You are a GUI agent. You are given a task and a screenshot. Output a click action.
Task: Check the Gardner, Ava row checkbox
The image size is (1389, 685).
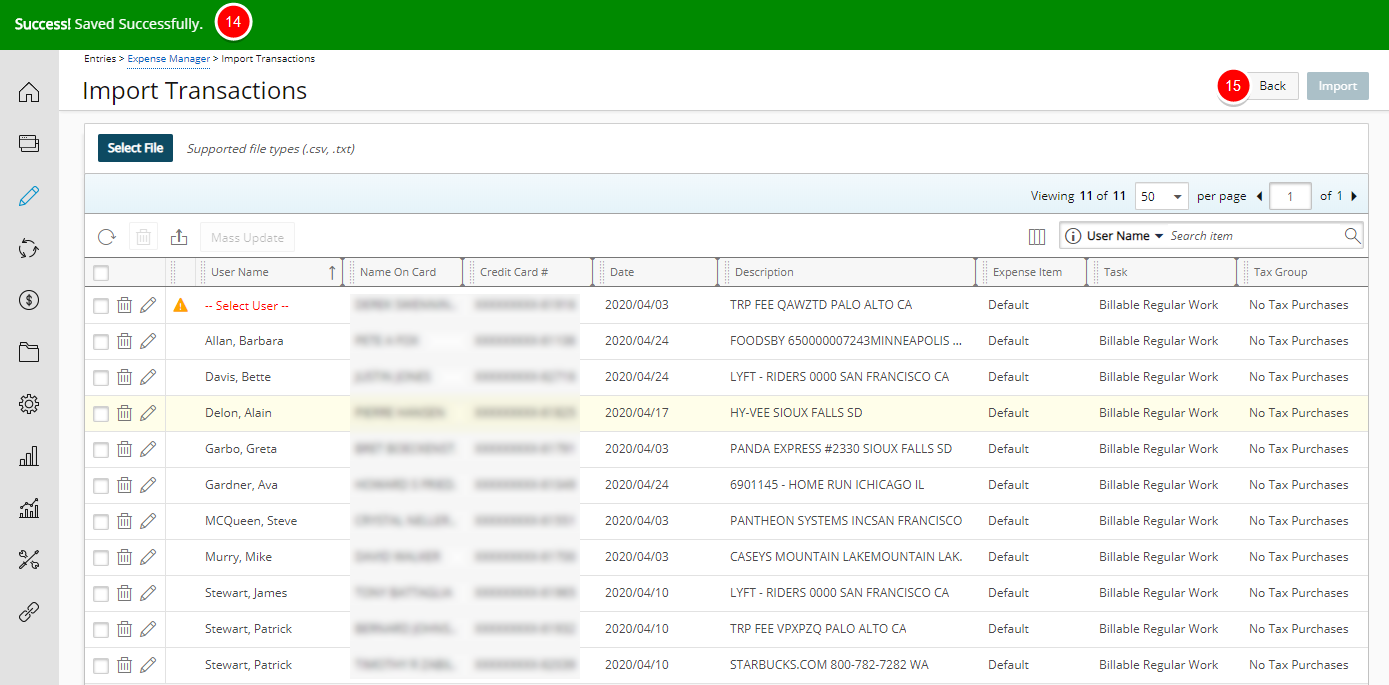[101, 486]
